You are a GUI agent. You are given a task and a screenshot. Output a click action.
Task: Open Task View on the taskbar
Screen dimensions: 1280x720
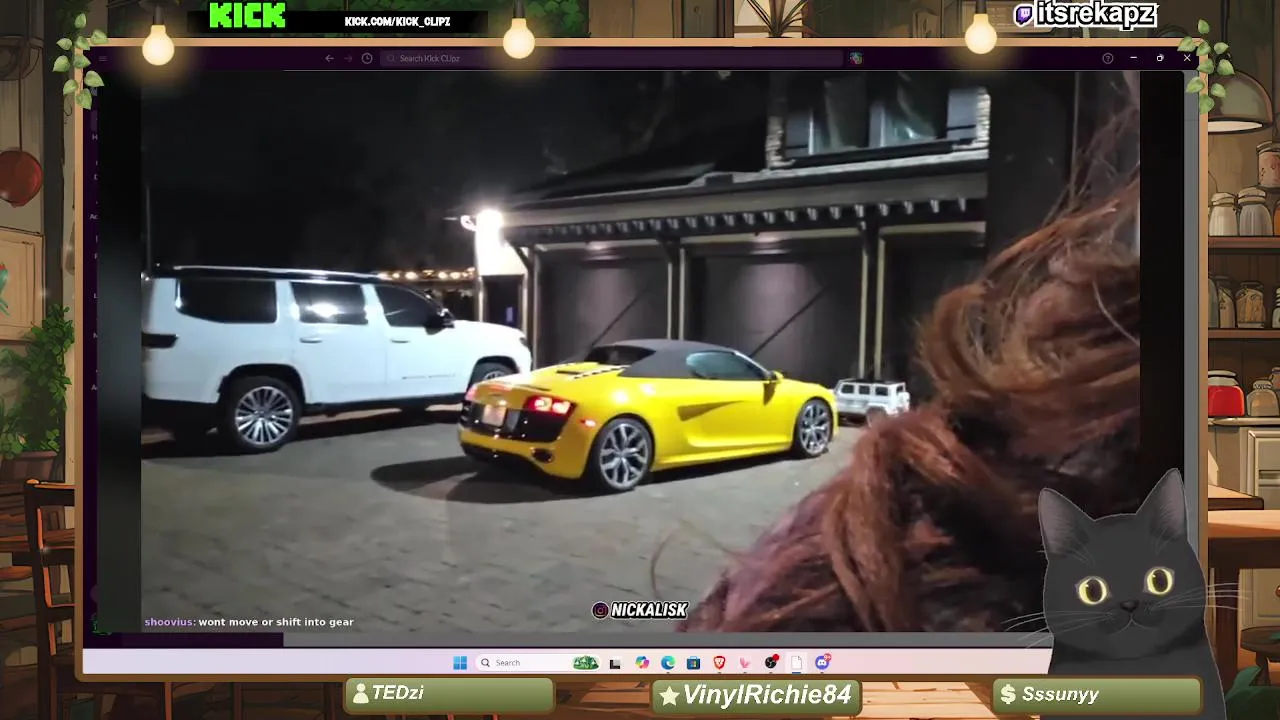click(x=615, y=662)
